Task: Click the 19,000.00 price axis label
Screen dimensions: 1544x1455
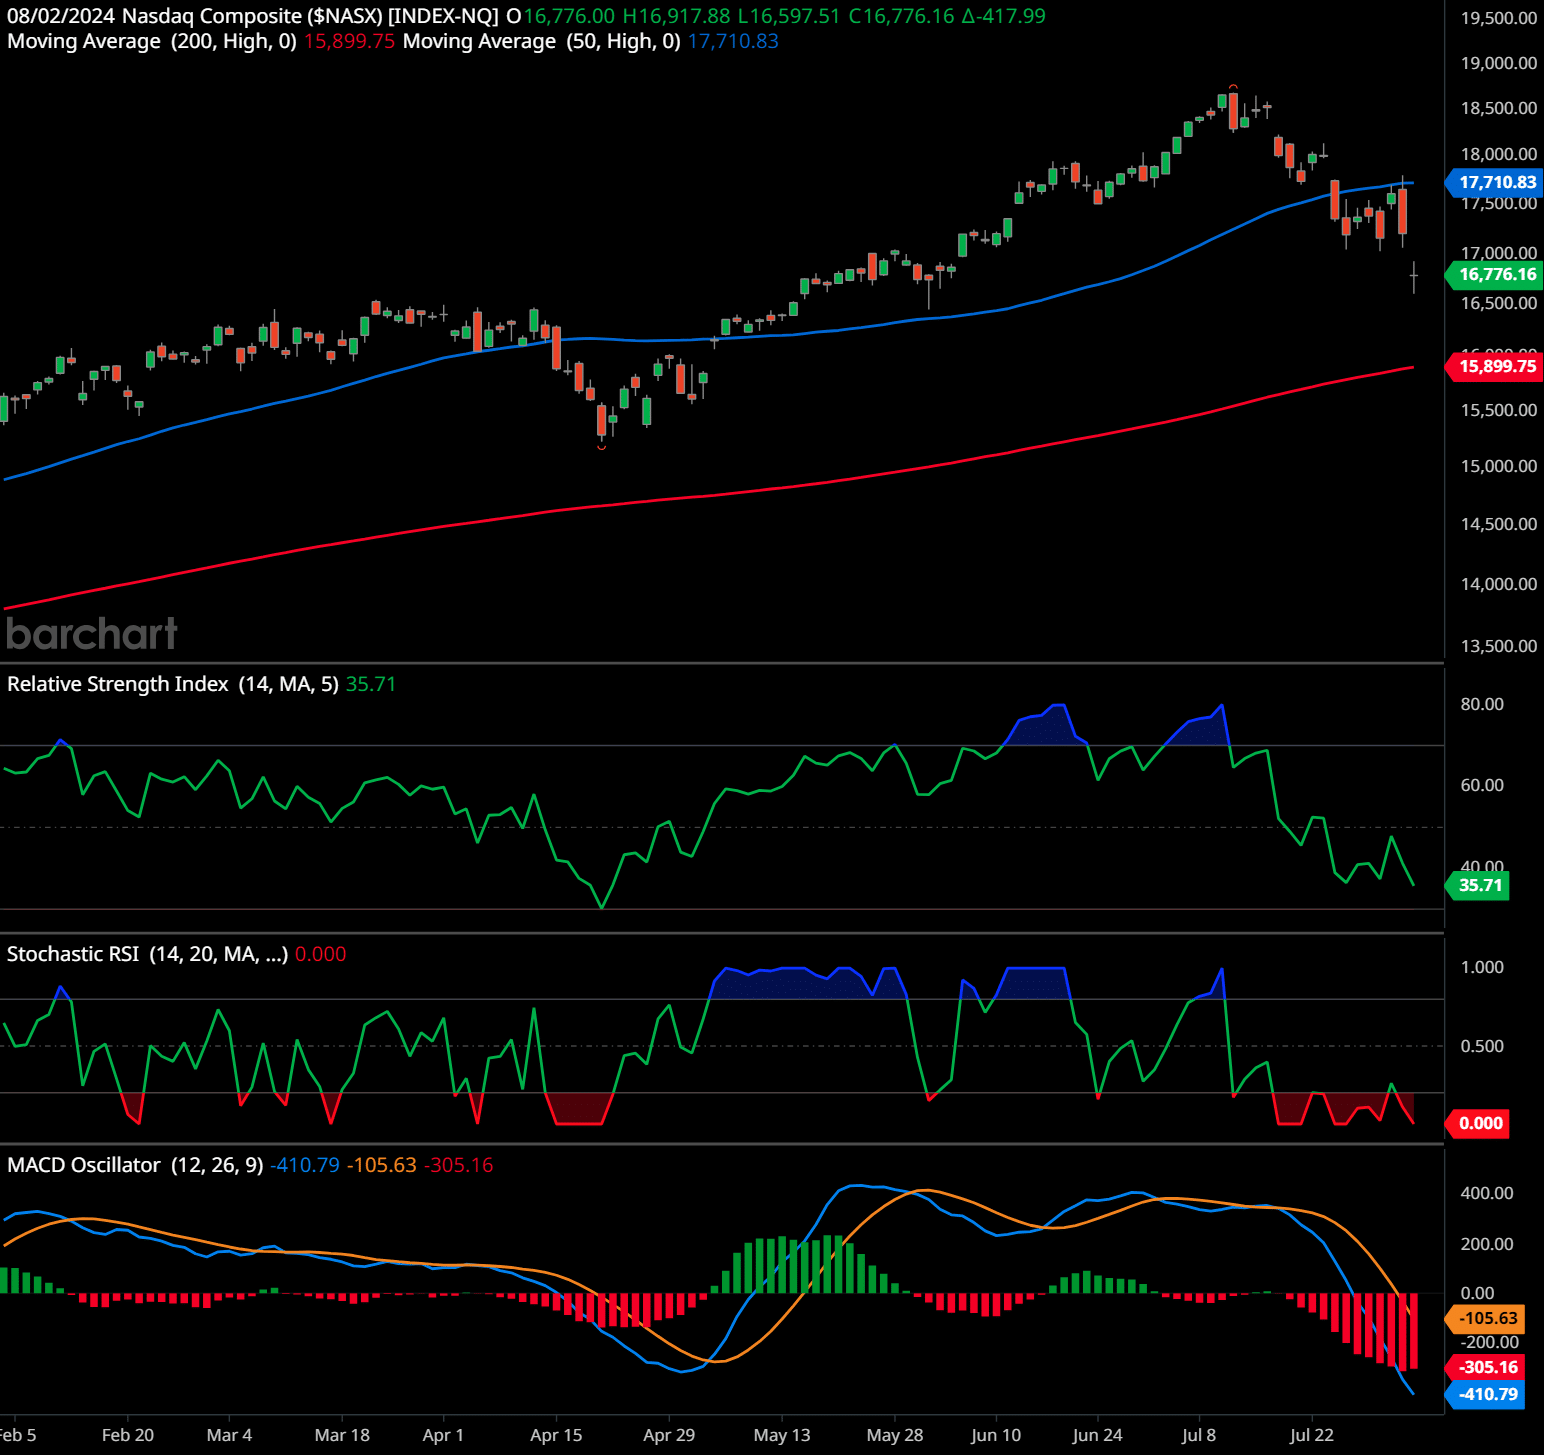Action: (x=1498, y=63)
